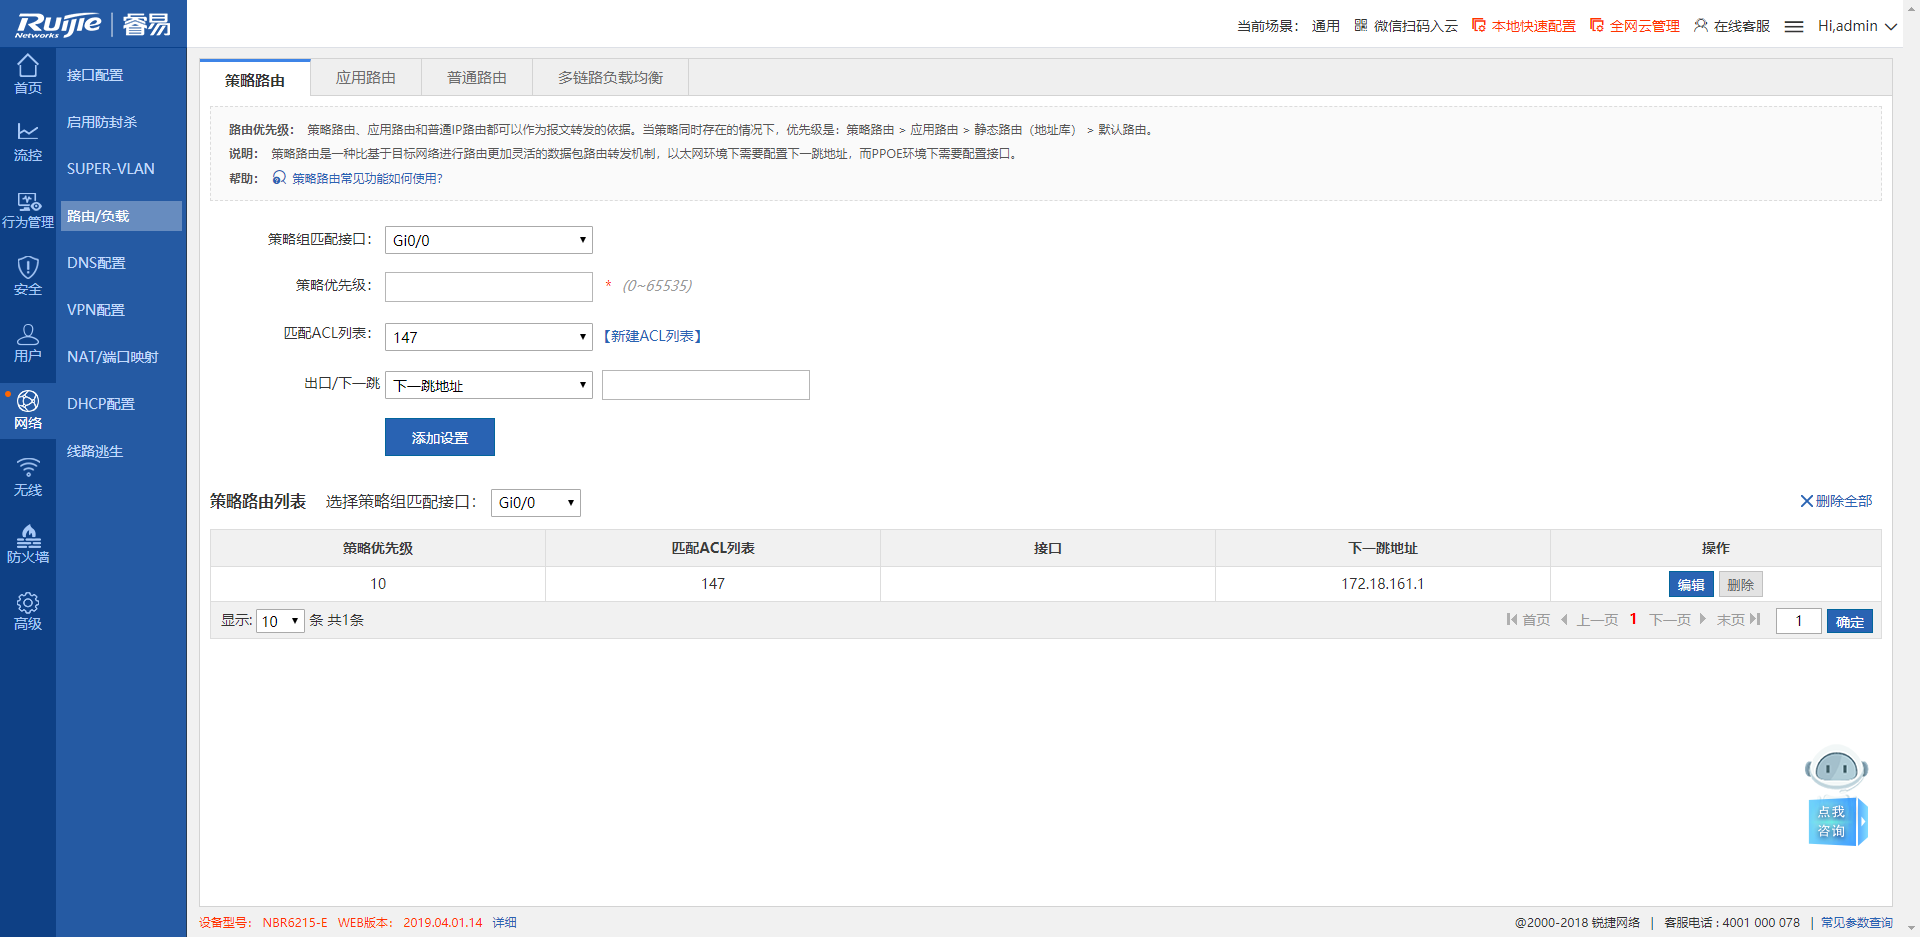Select the 行为管理 behavior management icon
The image size is (1920, 937).
pyautogui.click(x=28, y=210)
